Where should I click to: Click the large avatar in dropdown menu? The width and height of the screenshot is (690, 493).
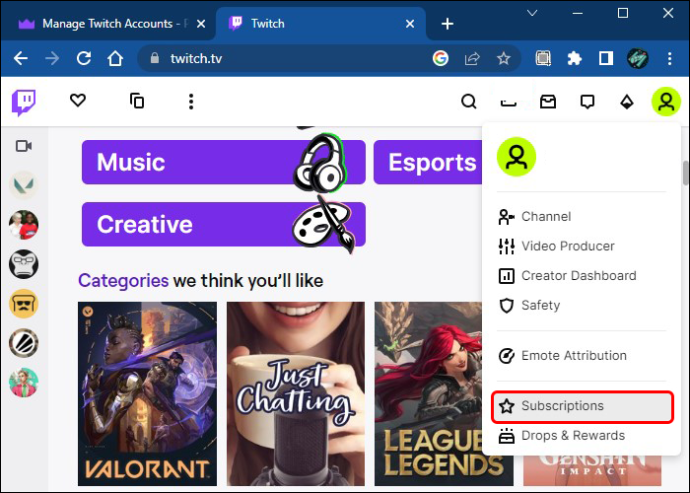[517, 157]
